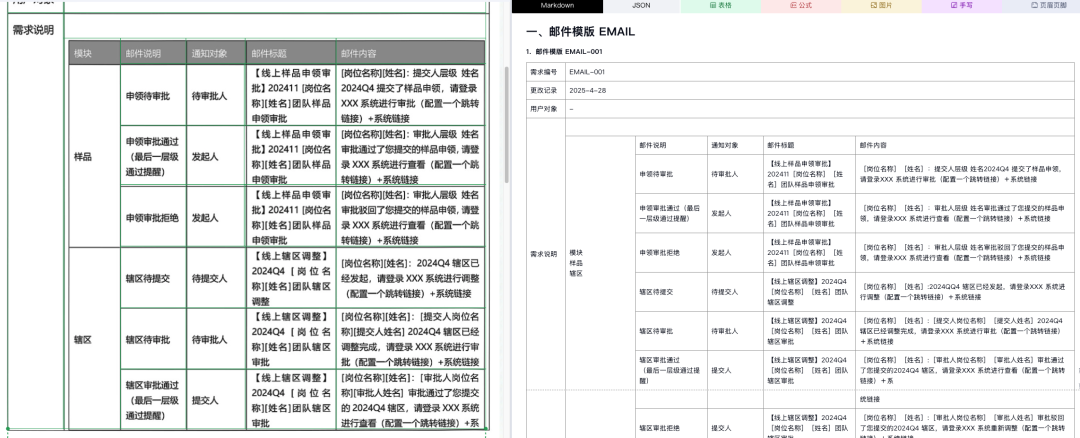Viewport: 1080px width, 438px height.
Task: Select the 页眉页脚 tab
Action: [1048, 6]
